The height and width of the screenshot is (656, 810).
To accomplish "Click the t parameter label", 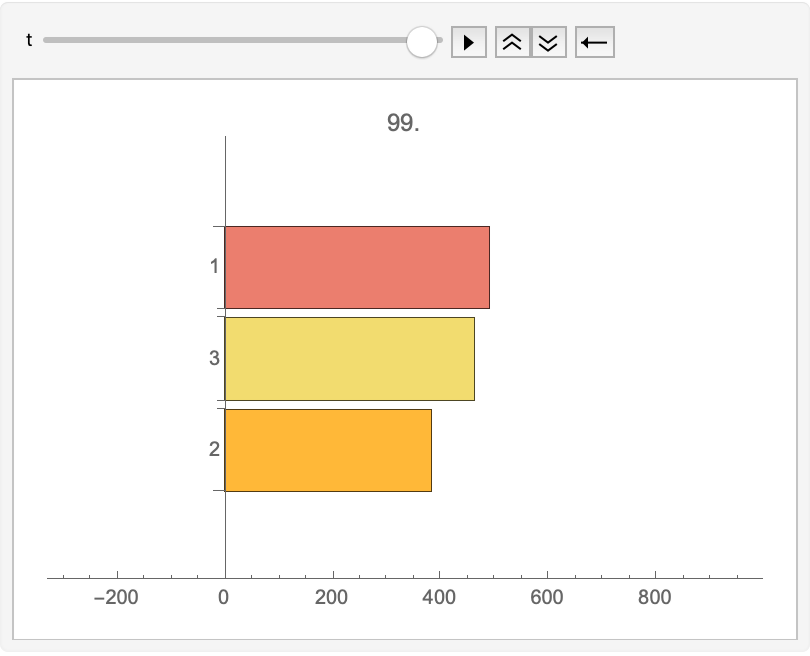I will 28,41.
